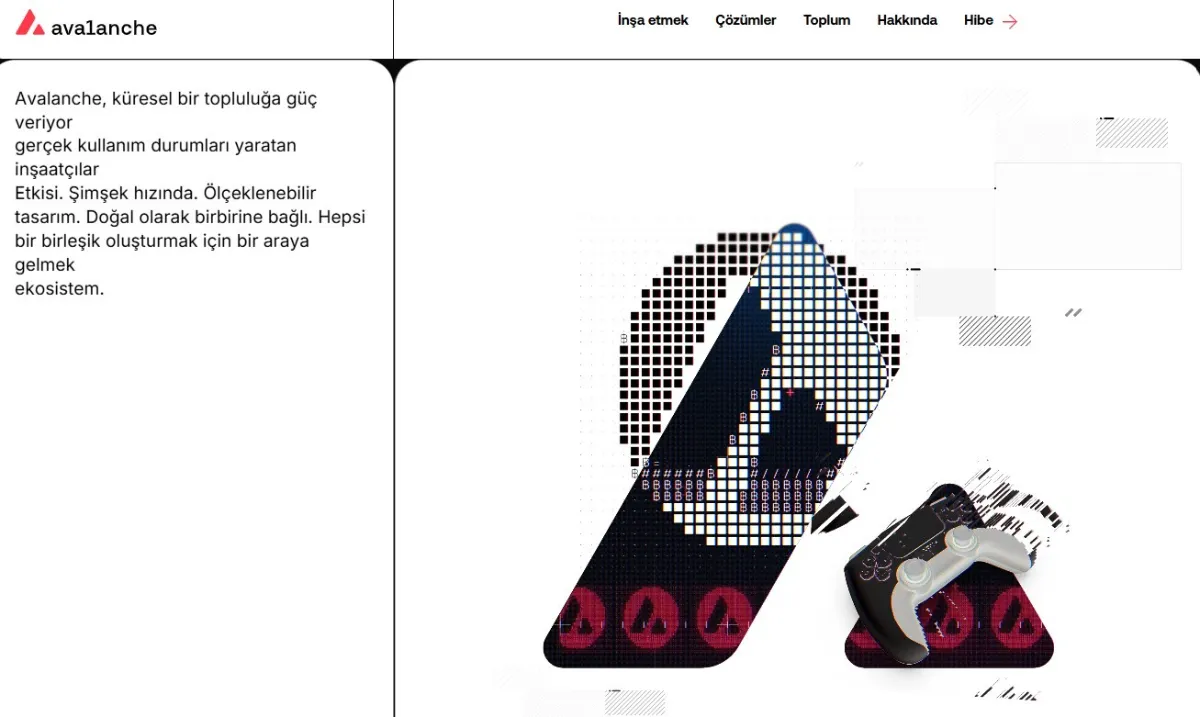This screenshot has width=1200, height=717.
Task: Open the Hakkında menu item
Action: (x=907, y=20)
